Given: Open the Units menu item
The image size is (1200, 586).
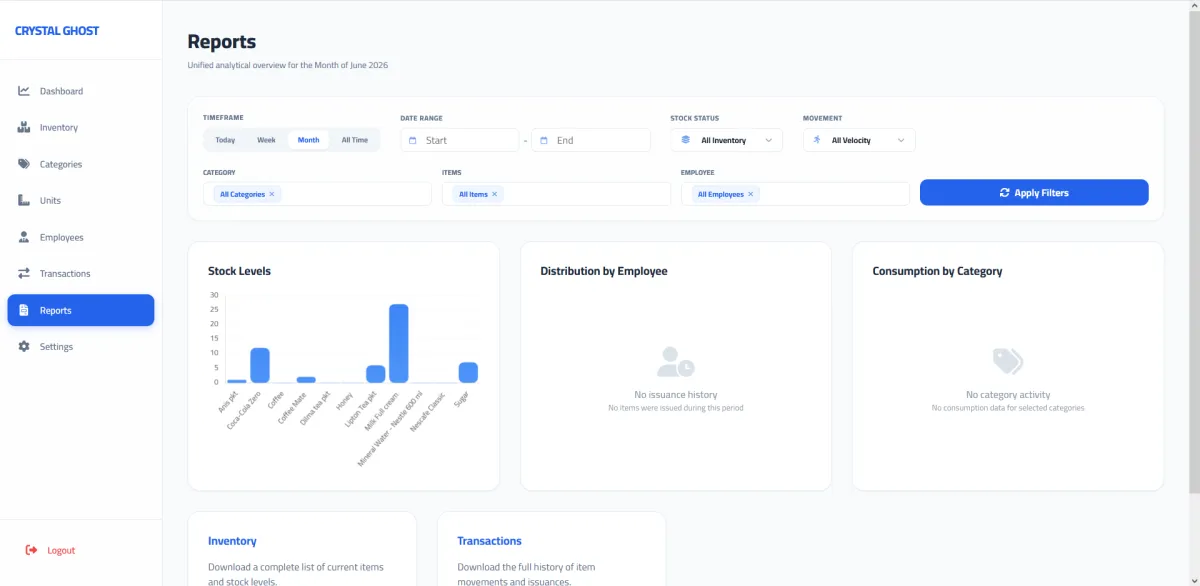Looking at the screenshot, I should pos(81,201).
